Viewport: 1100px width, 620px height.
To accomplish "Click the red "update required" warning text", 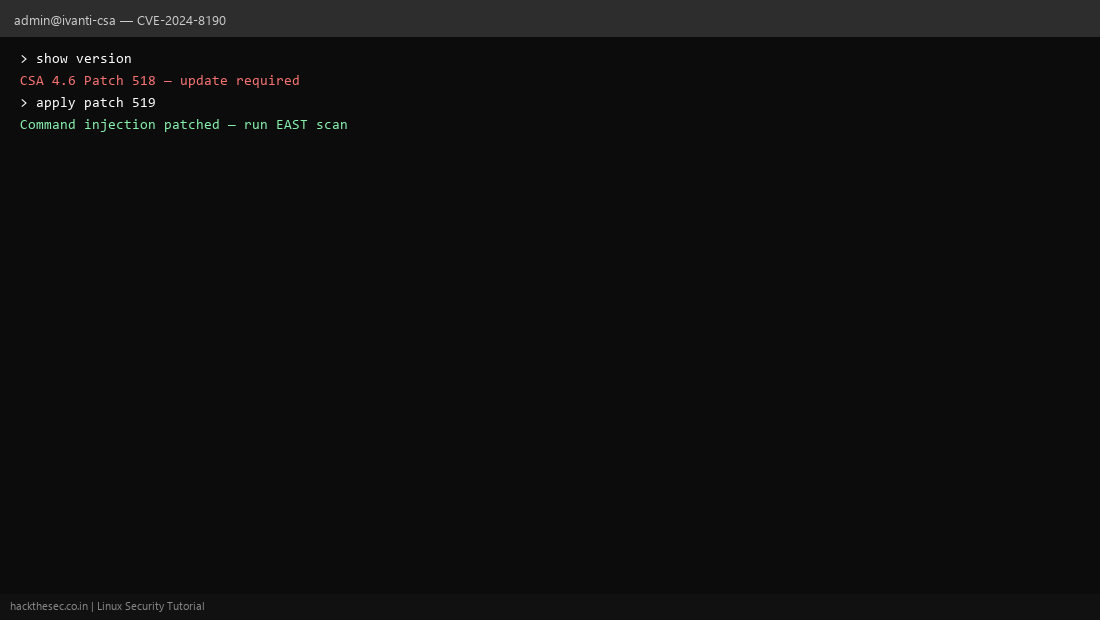I will (239, 81).
